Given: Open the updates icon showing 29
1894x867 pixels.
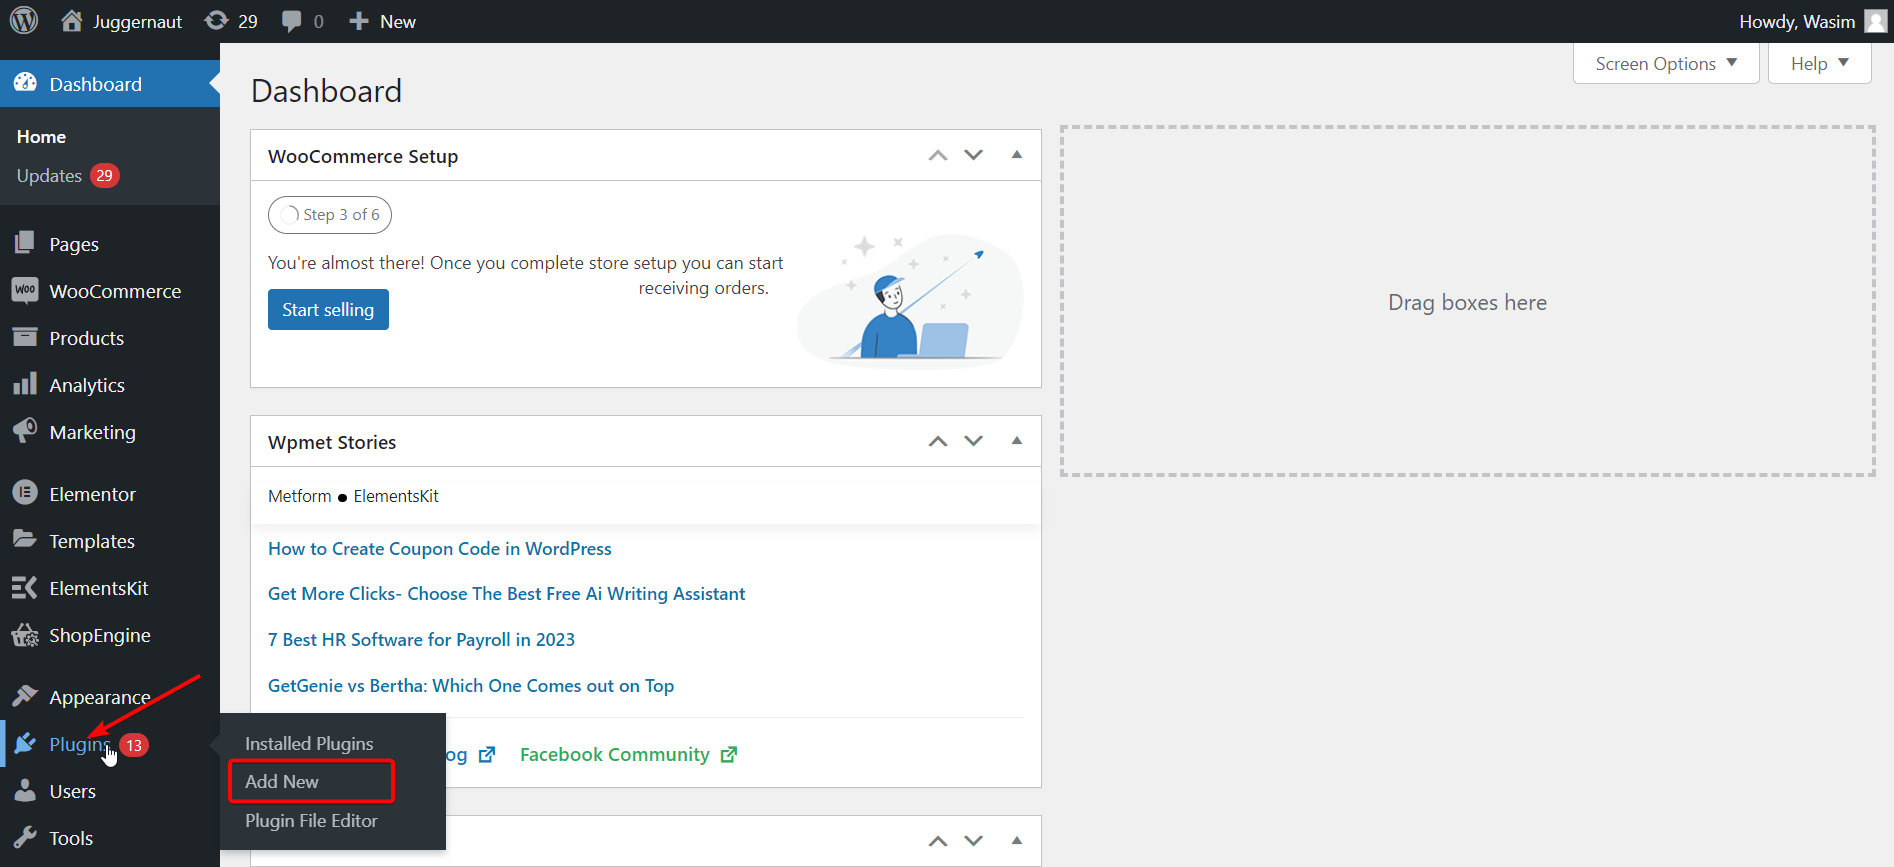Looking at the screenshot, I should (x=216, y=21).
